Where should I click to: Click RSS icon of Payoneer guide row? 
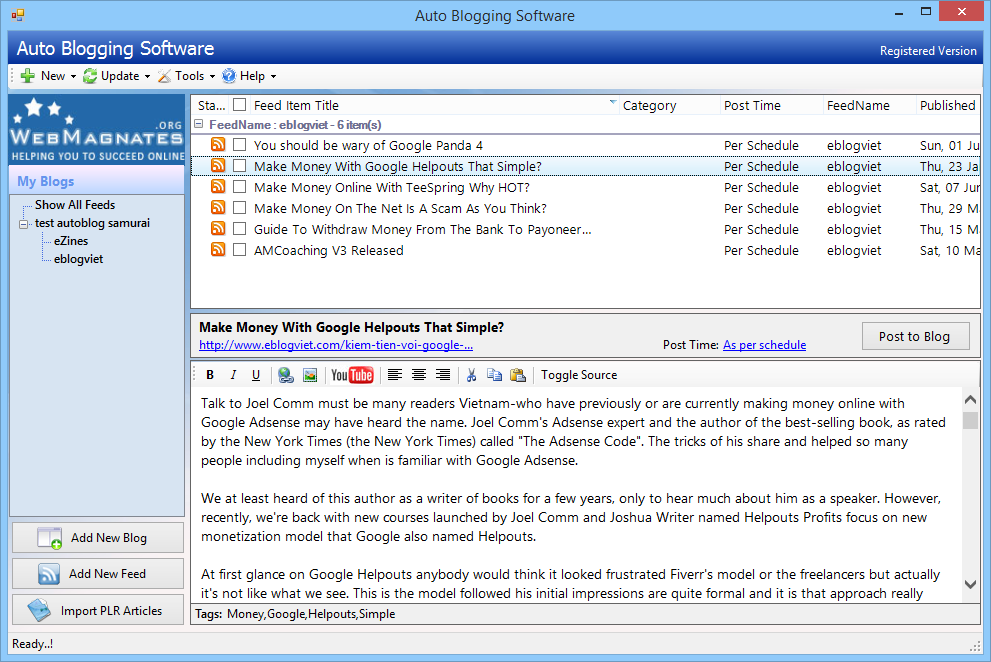217,228
